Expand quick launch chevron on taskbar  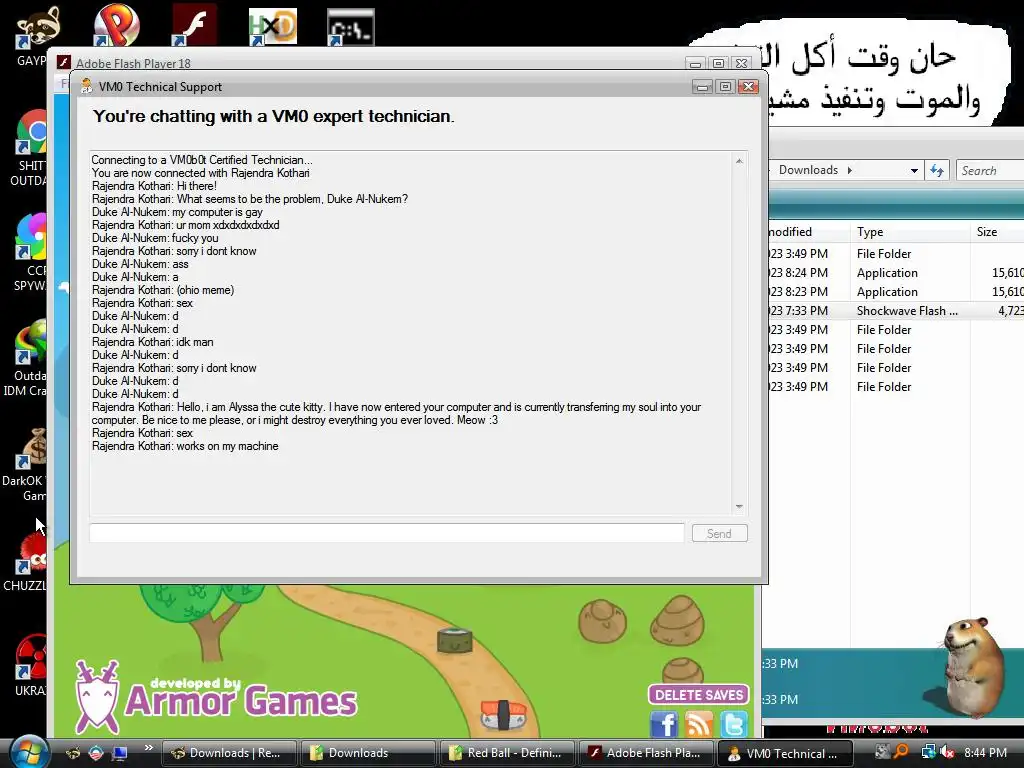pyautogui.click(x=148, y=748)
